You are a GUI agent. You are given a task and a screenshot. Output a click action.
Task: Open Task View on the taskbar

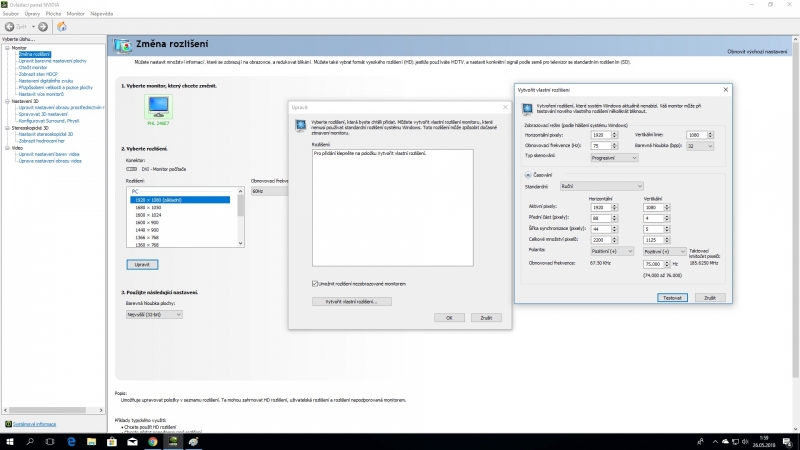tap(50, 442)
